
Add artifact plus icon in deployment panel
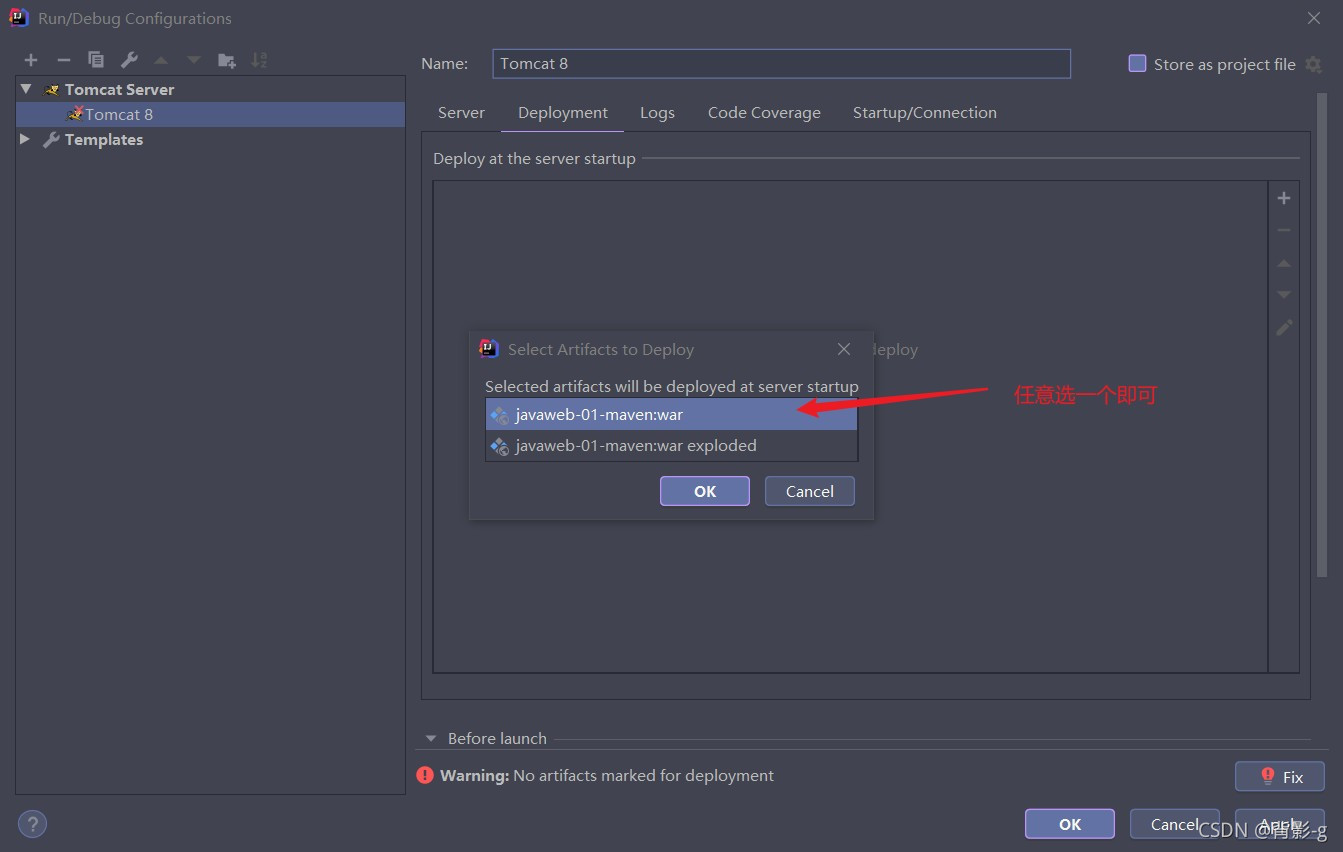1284,198
